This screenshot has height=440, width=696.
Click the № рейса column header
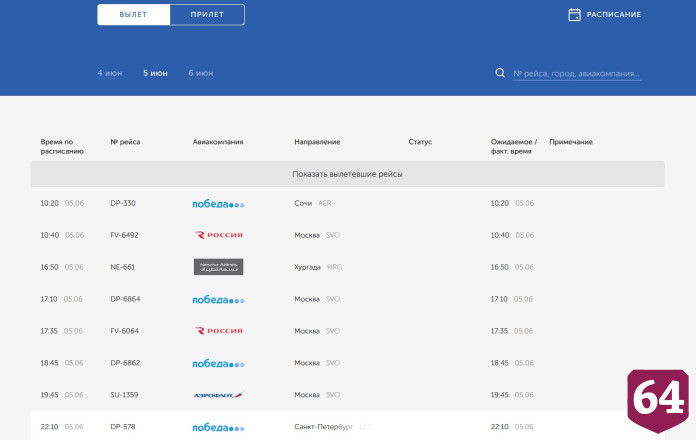coord(125,142)
